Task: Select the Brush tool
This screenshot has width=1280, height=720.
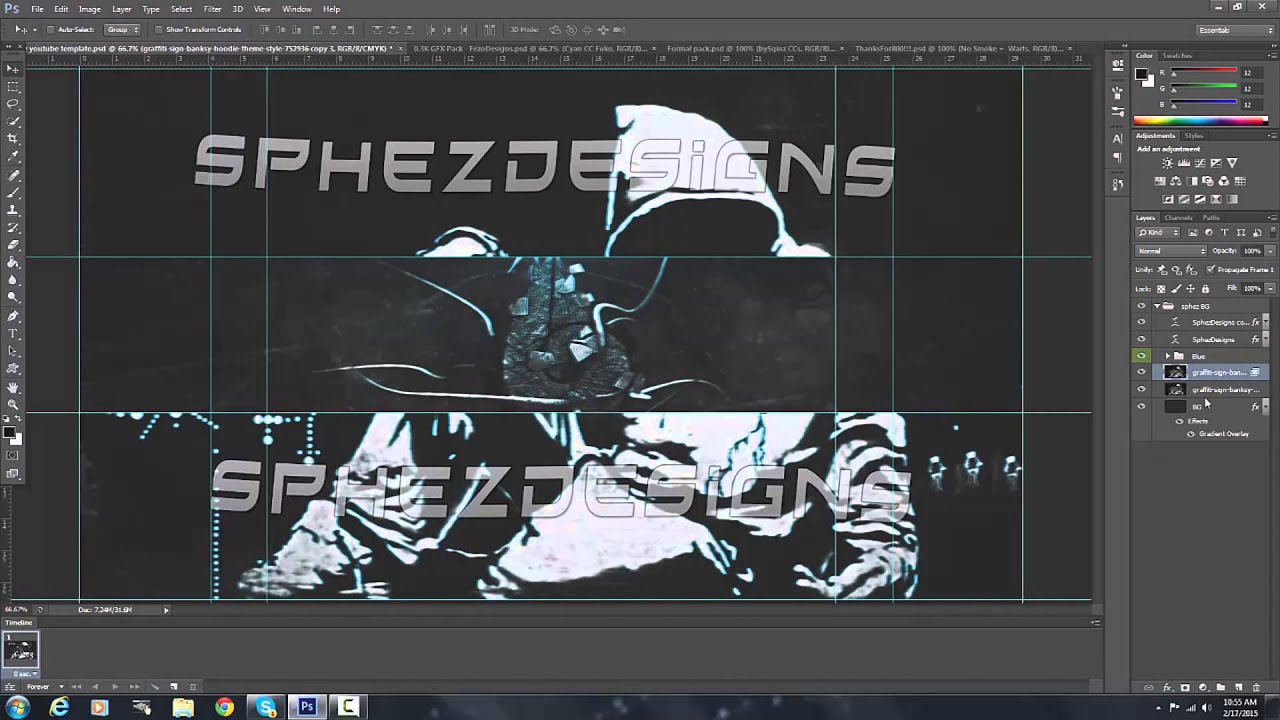Action: (12, 192)
